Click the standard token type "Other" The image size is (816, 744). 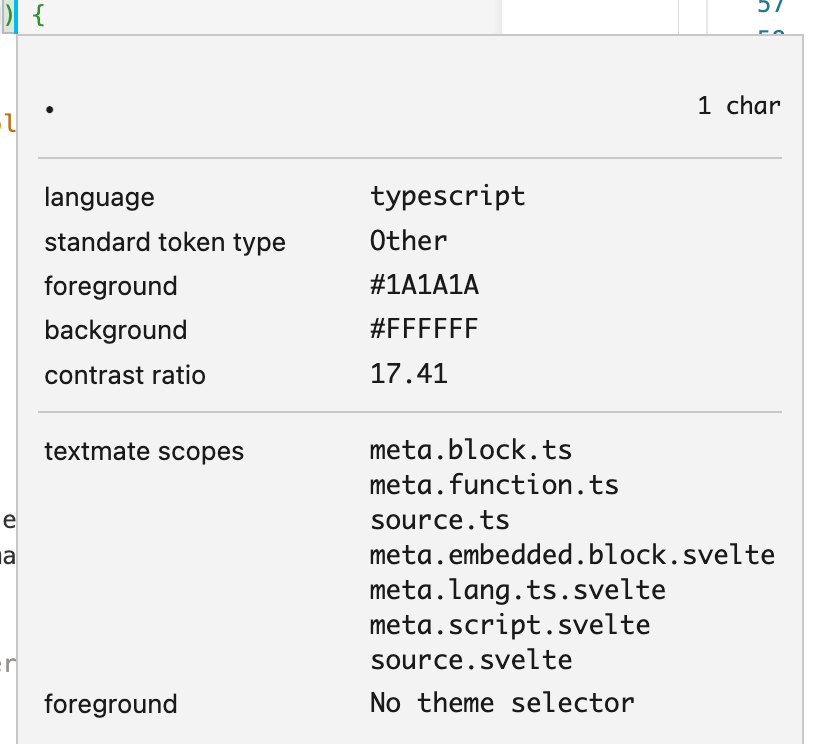click(x=409, y=240)
